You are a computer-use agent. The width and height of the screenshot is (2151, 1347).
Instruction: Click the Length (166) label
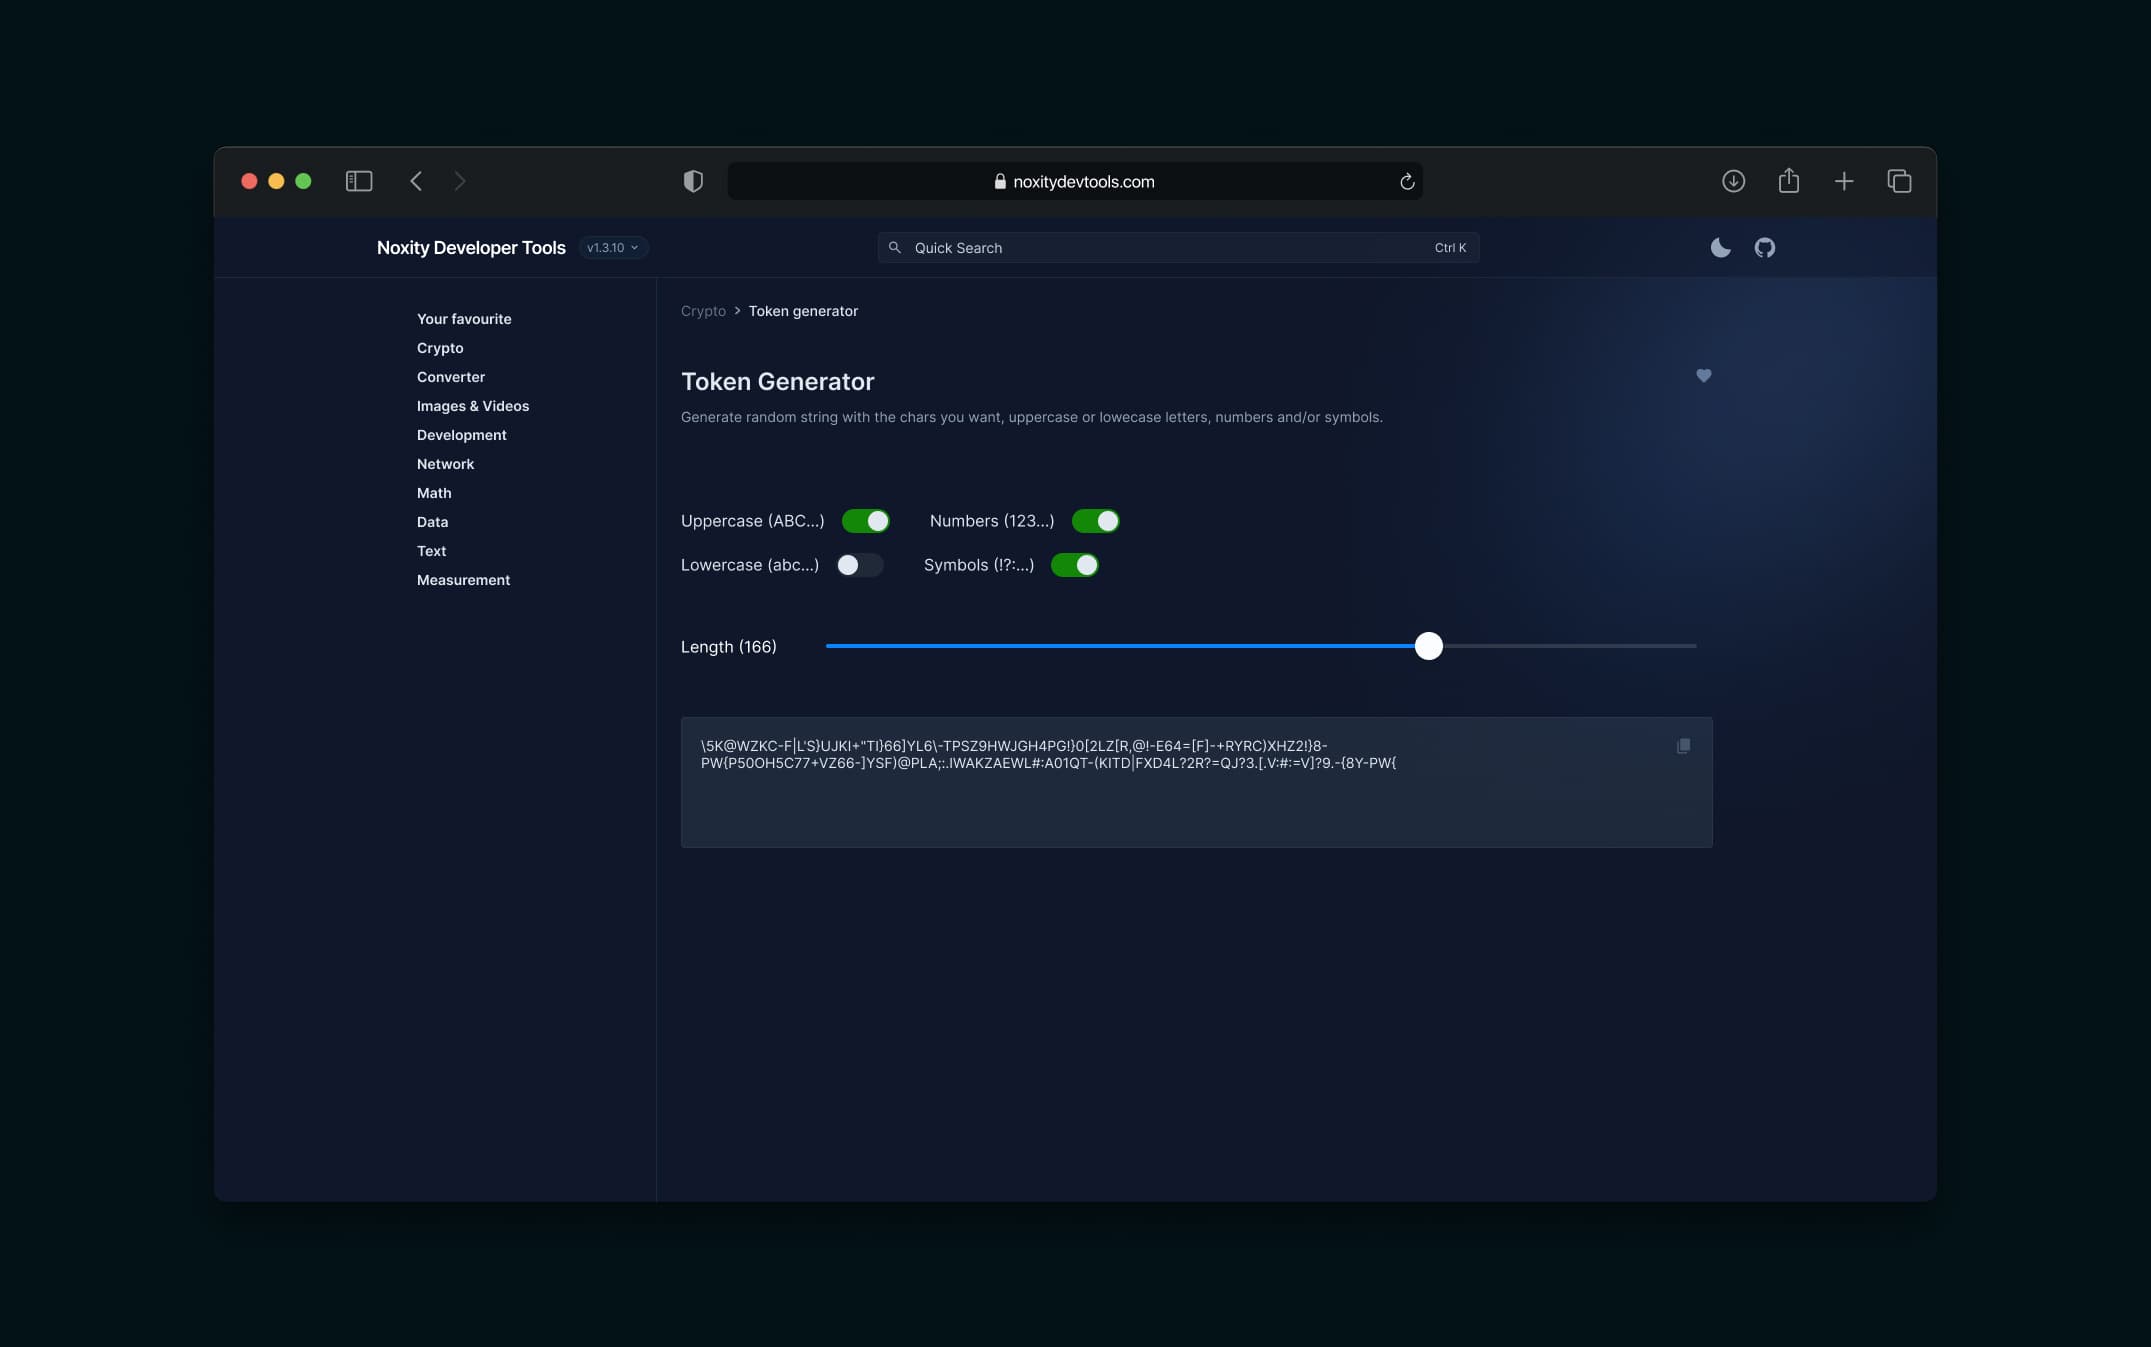(729, 647)
